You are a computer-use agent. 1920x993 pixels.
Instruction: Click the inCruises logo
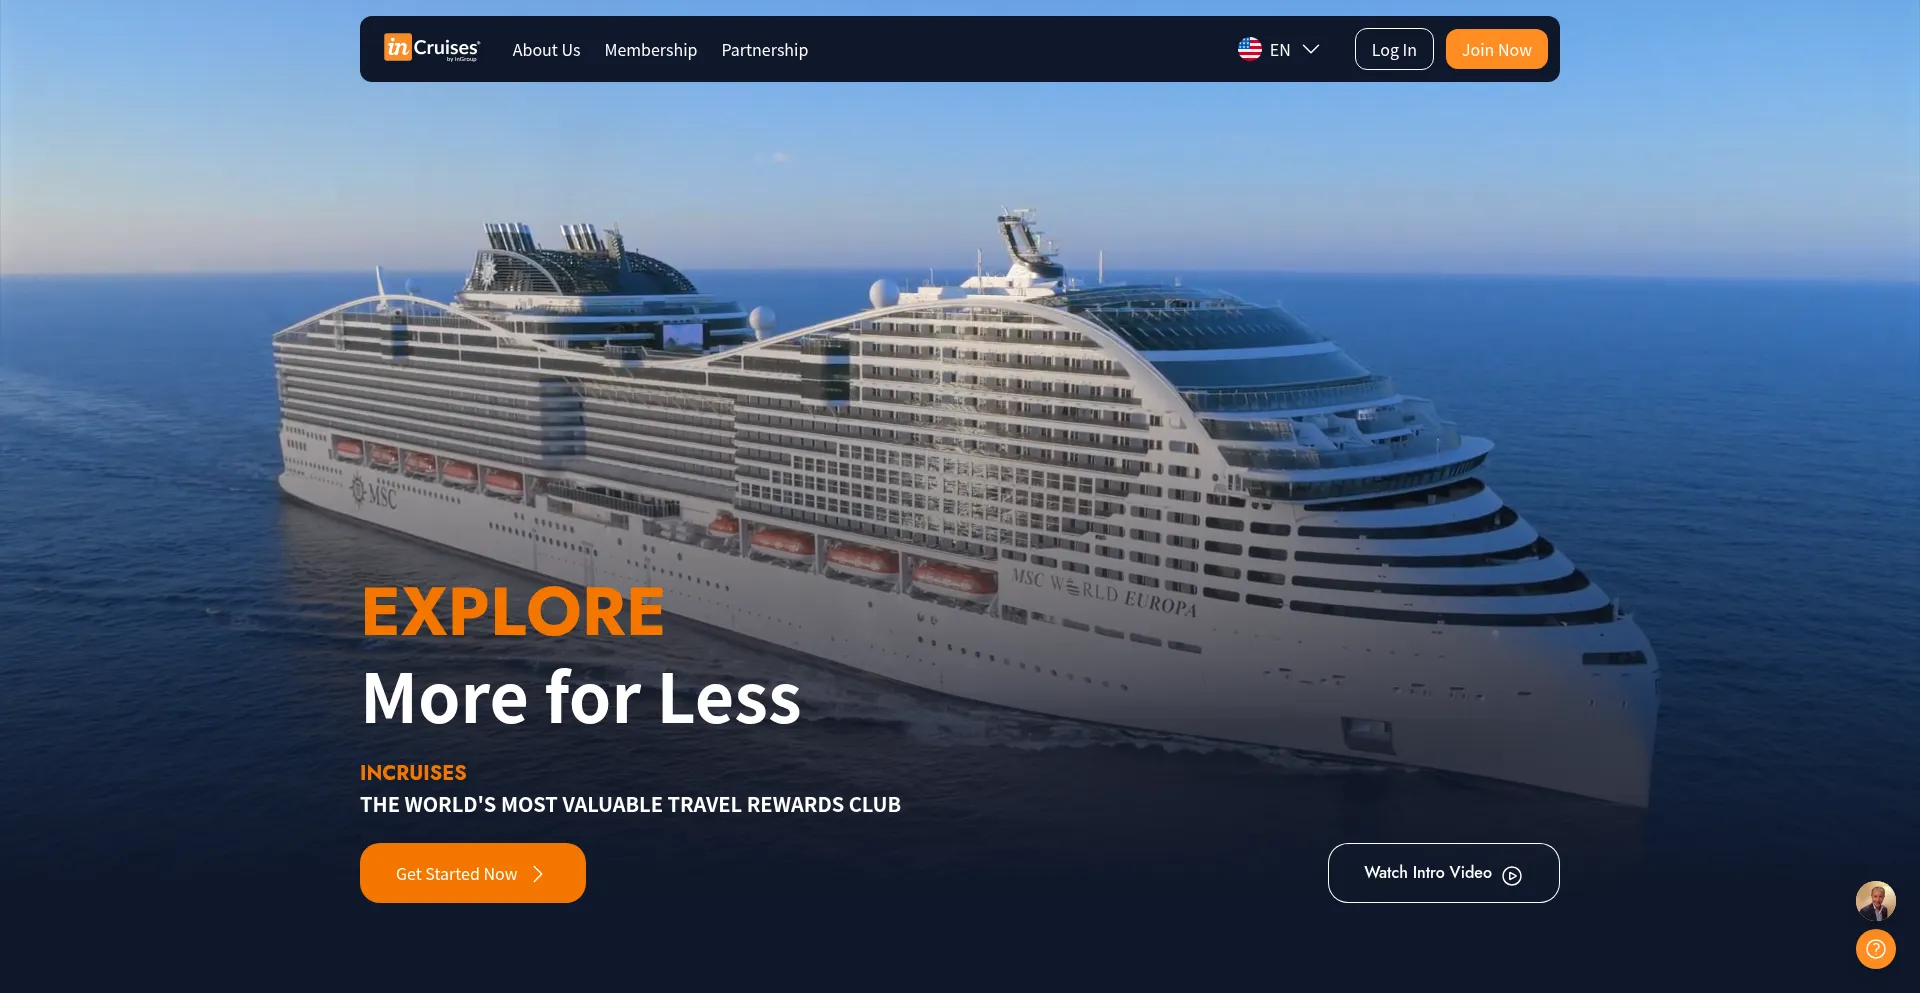432,48
